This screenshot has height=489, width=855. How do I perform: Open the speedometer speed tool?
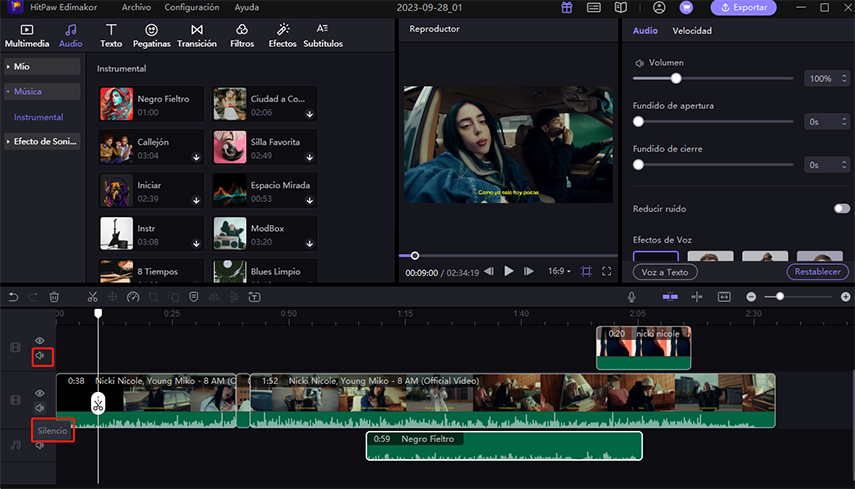coord(133,297)
